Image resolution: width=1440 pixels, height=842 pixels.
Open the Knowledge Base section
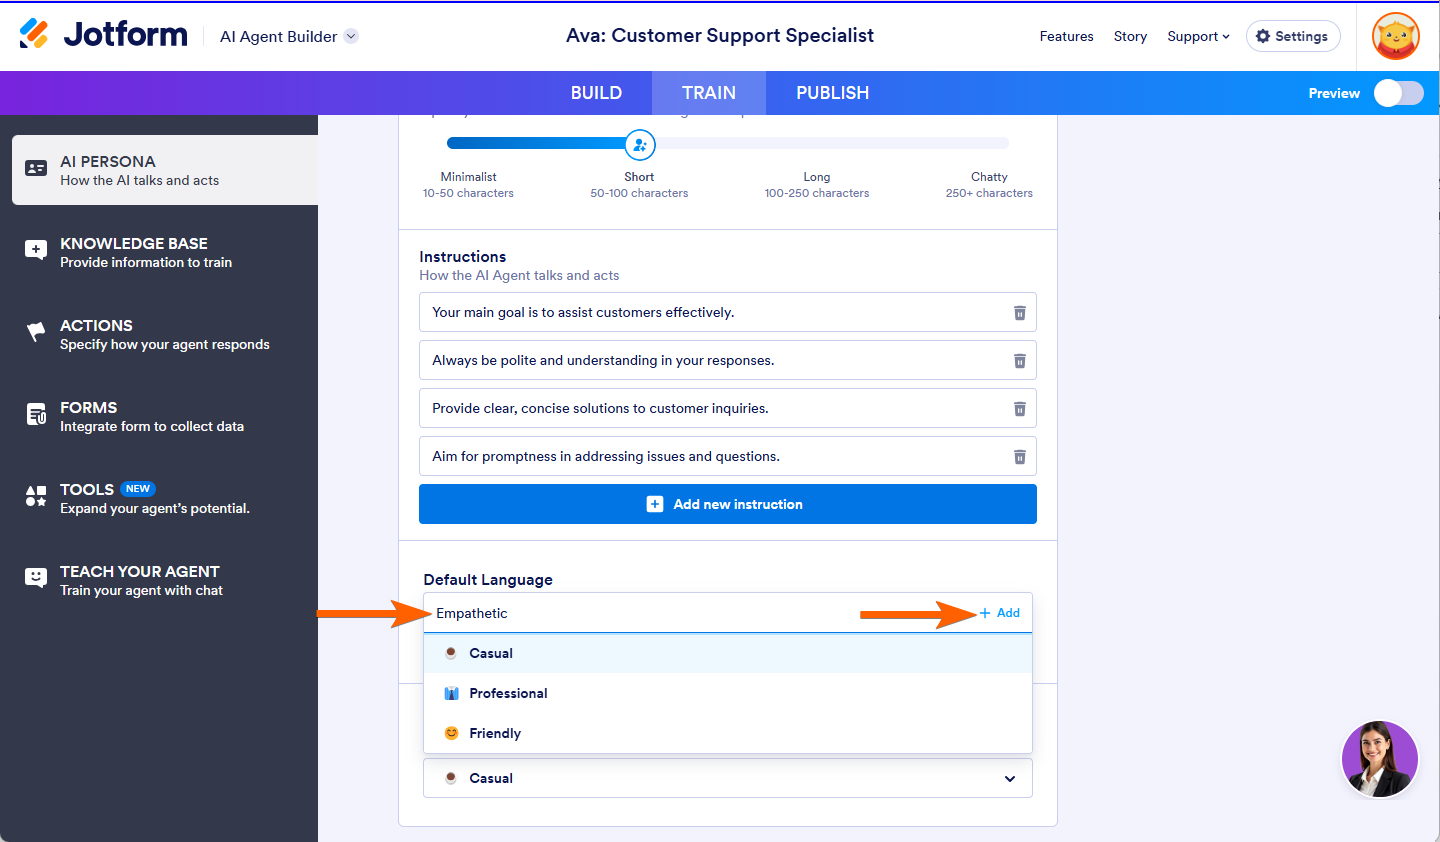[x=146, y=252]
